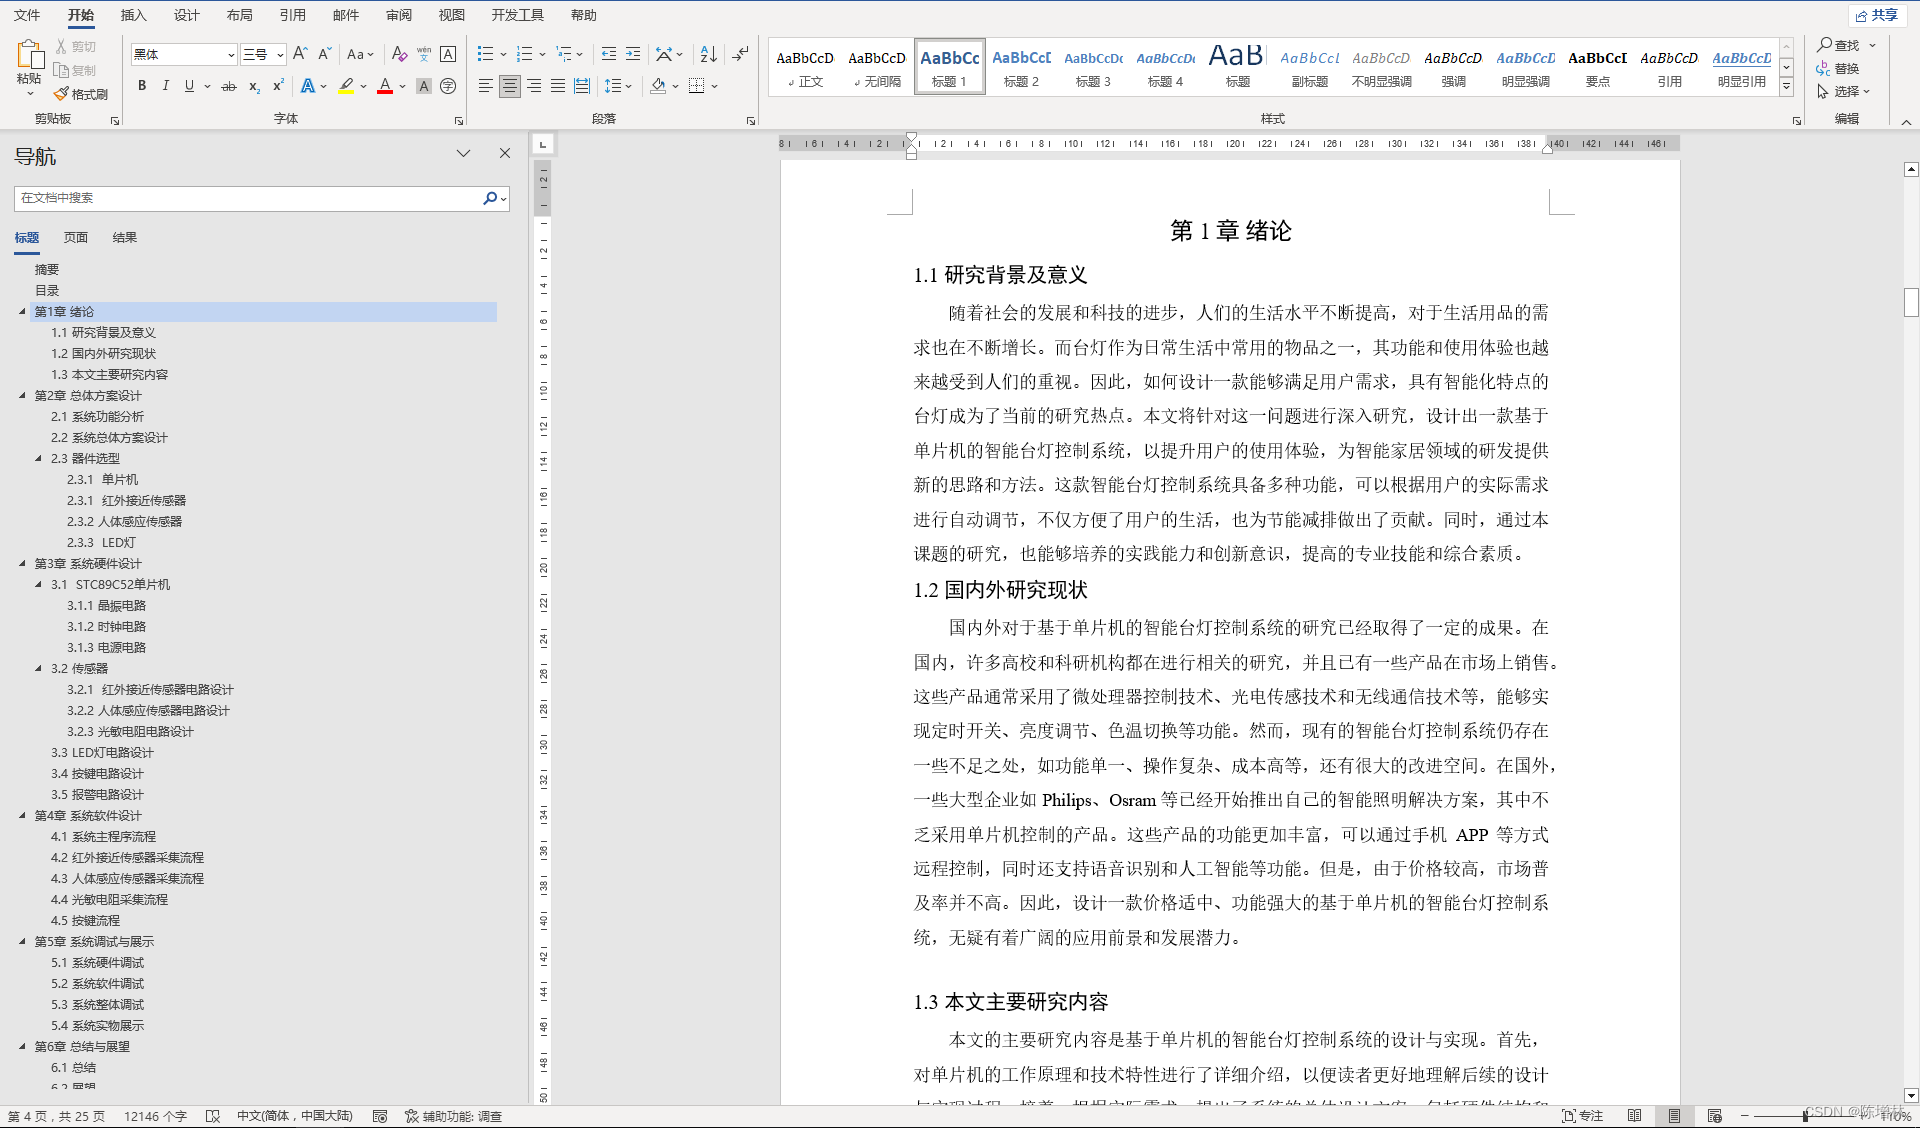Viewport: 1920px width, 1128px height.
Task: Toggle Bold formatting
Action: (x=142, y=87)
